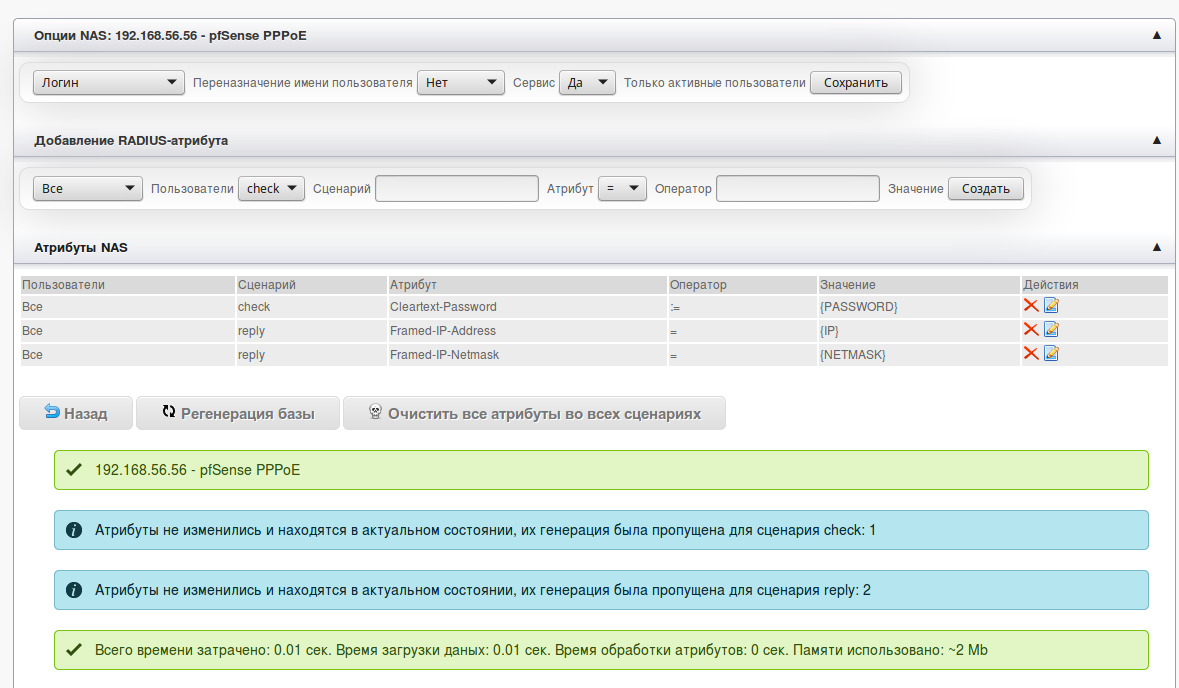Collapse the Добавление RADIUS-атрибута section

click(1156, 141)
